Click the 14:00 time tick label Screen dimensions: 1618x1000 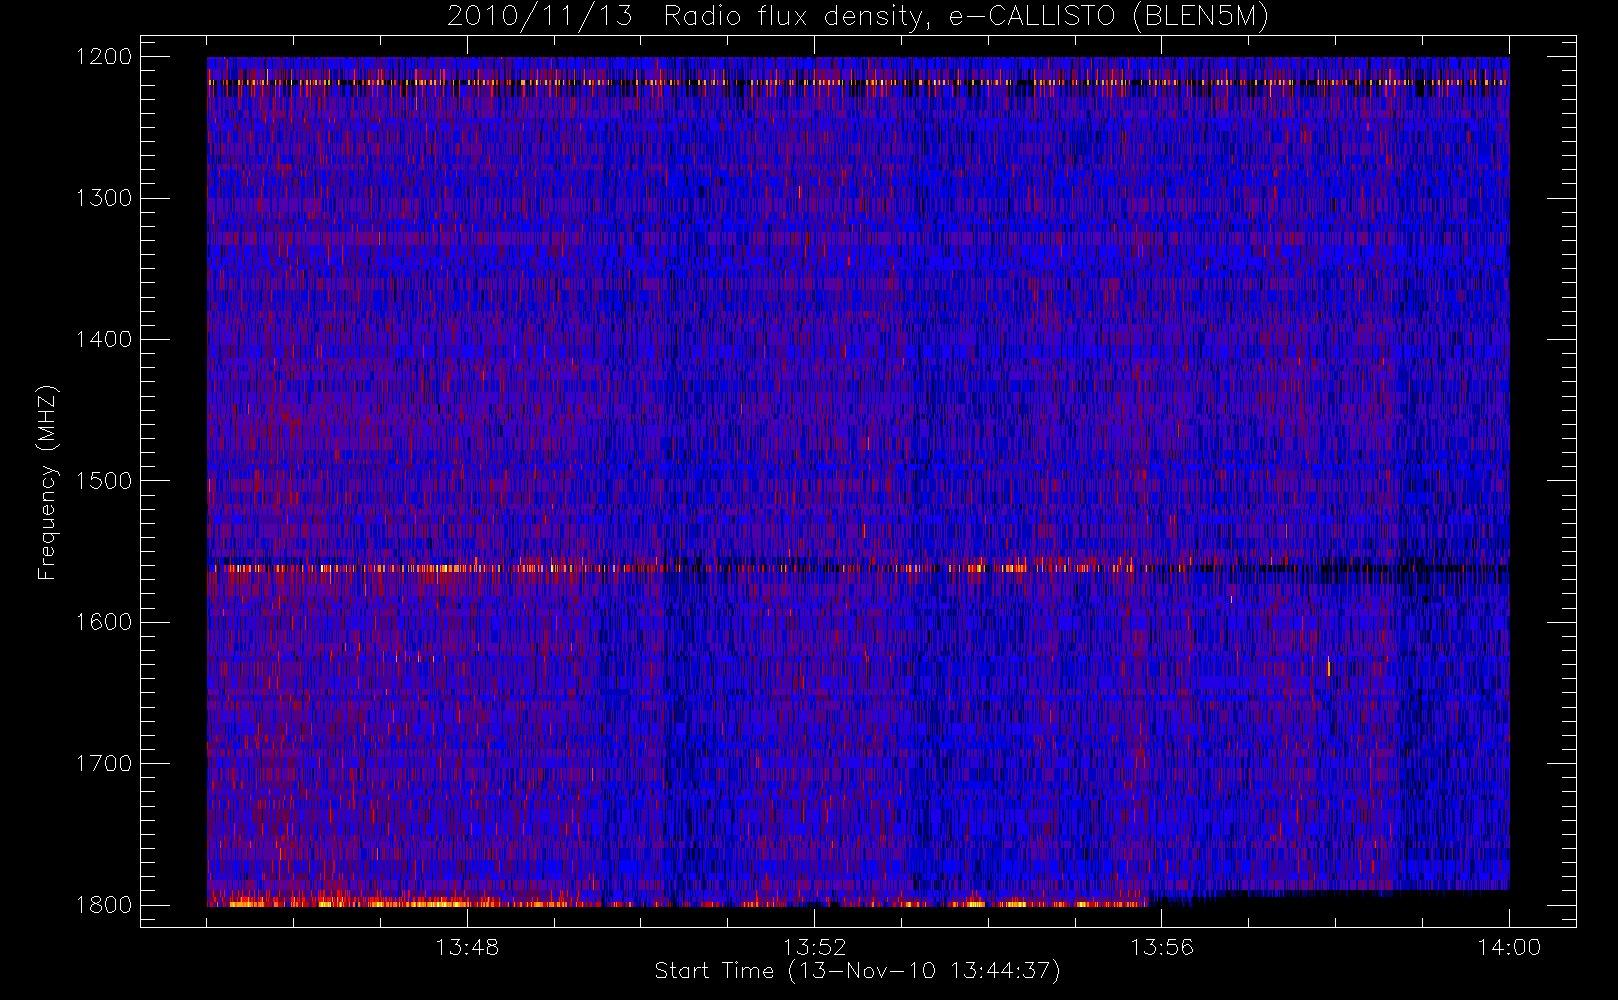click(x=1508, y=947)
